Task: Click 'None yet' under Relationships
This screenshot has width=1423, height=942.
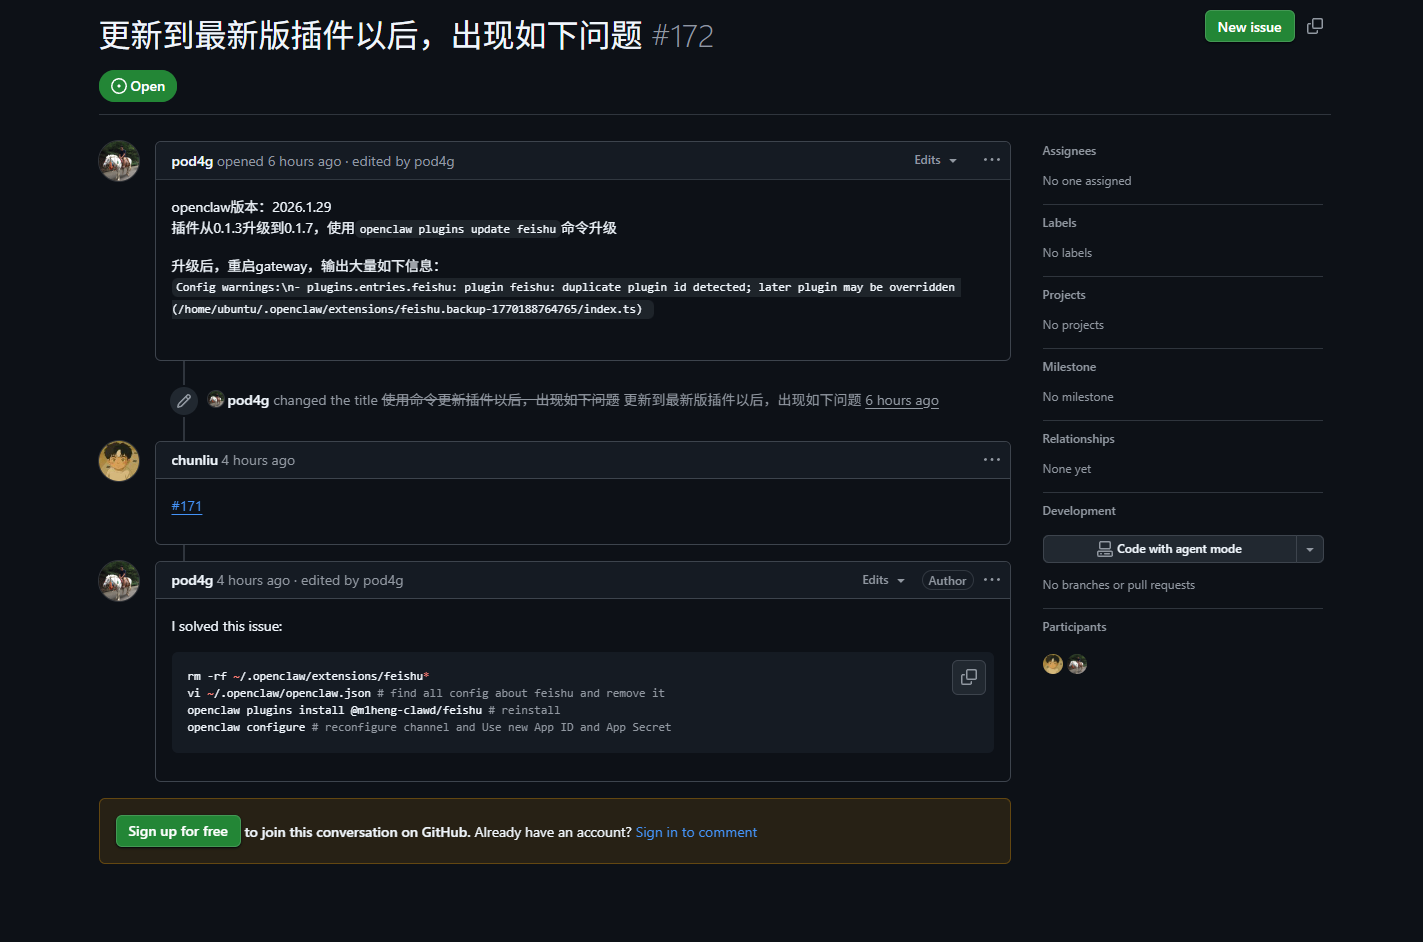Action: tap(1067, 469)
